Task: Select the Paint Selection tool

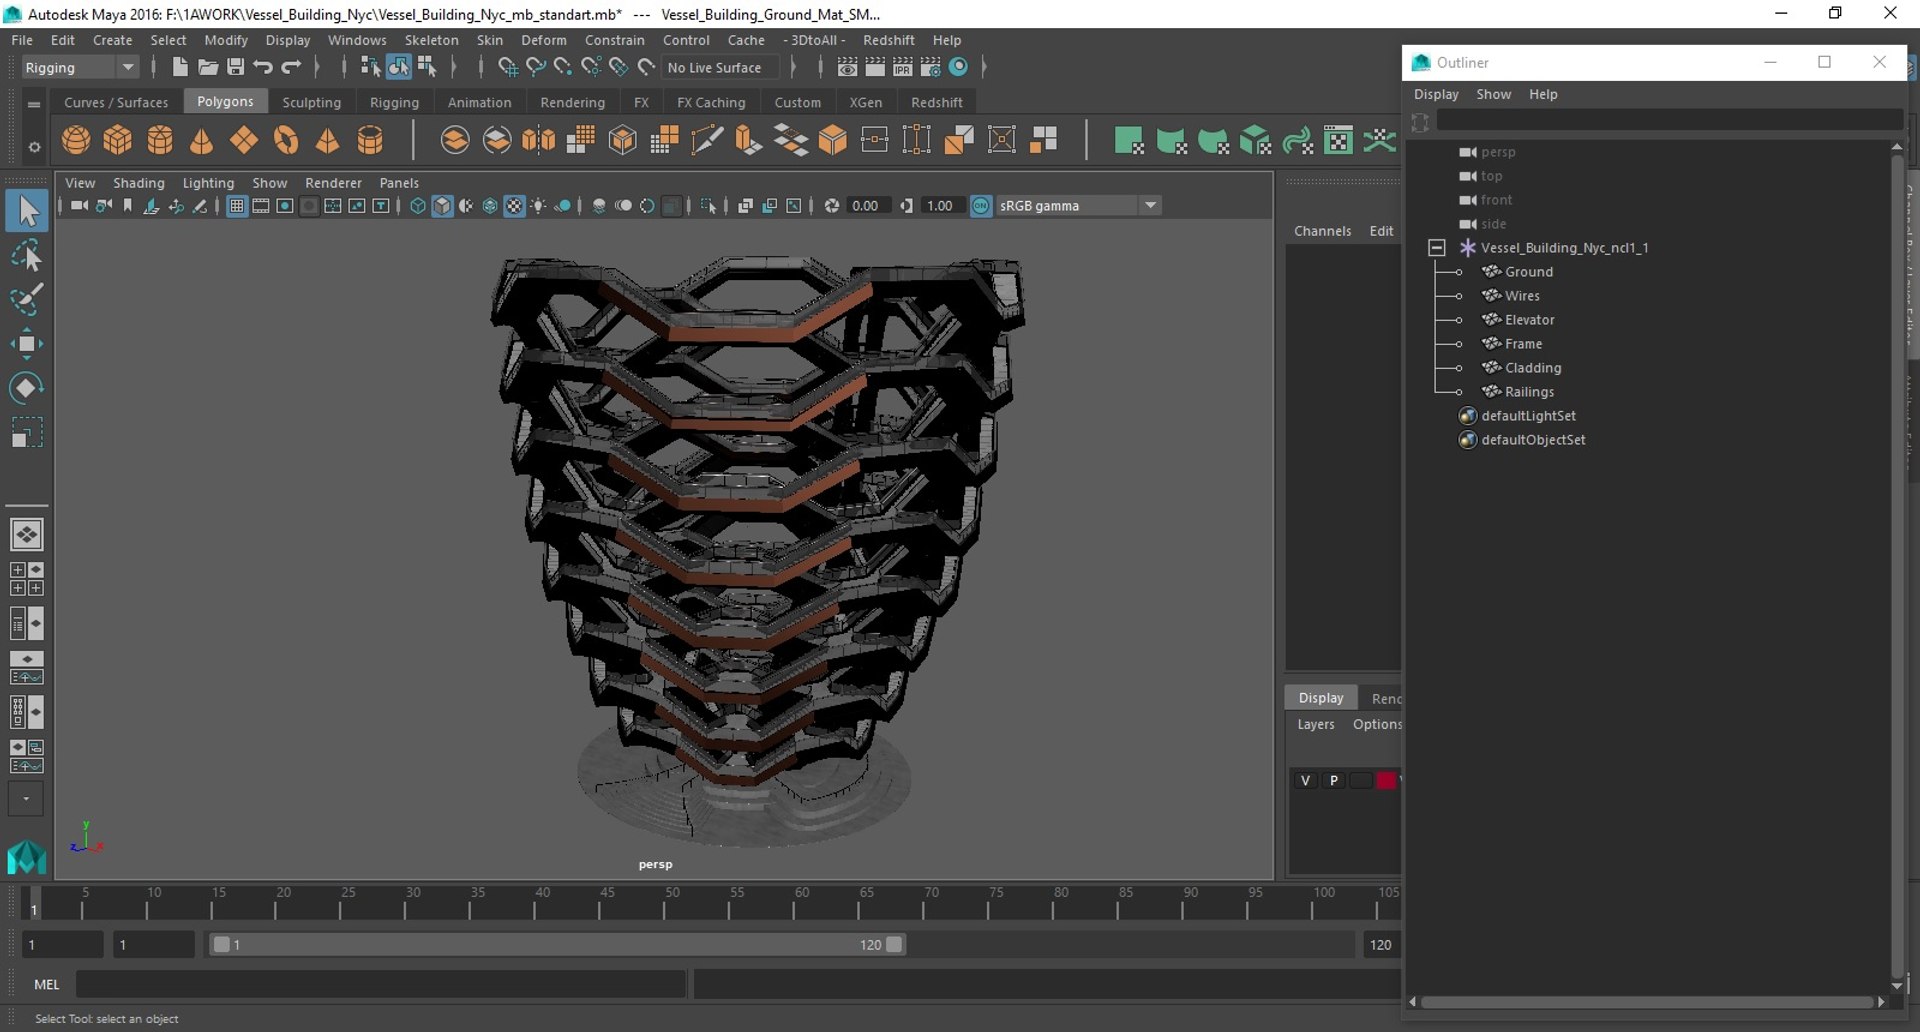Action: tap(27, 299)
